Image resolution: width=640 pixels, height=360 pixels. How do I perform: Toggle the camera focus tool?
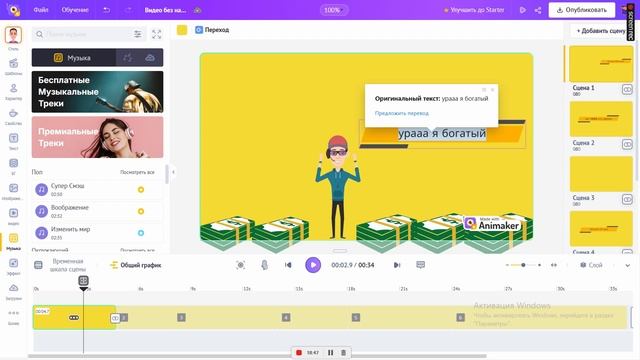point(240,265)
